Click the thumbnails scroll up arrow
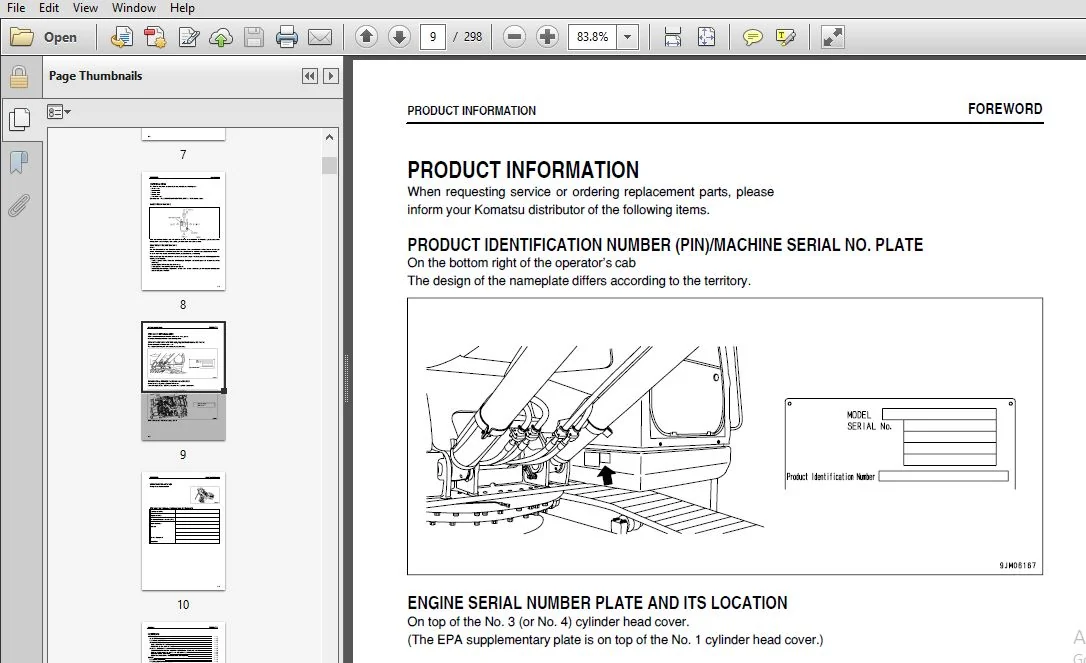 pos(330,137)
